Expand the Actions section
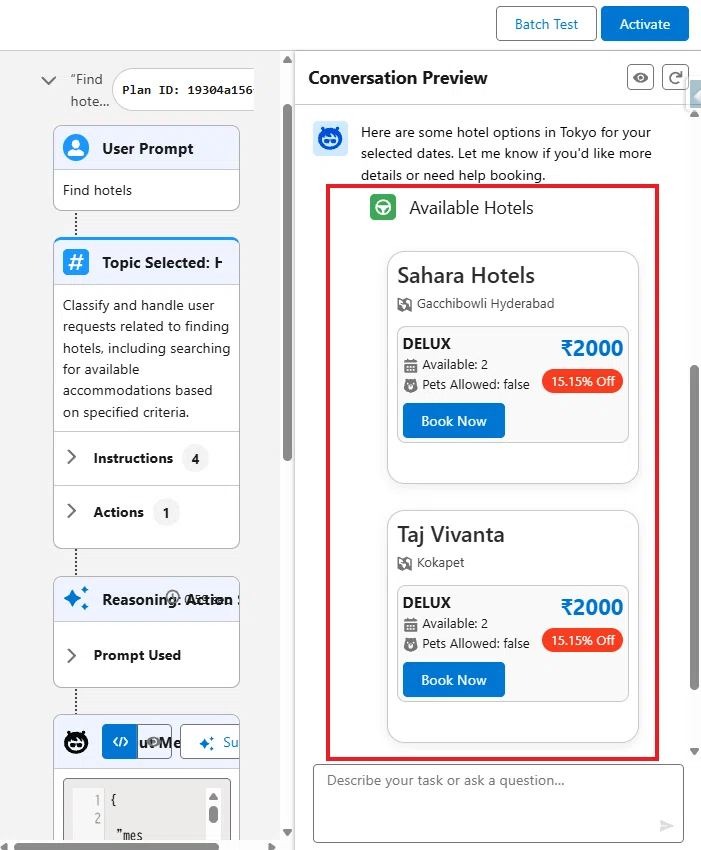The width and height of the screenshot is (701, 850). [x=71, y=511]
